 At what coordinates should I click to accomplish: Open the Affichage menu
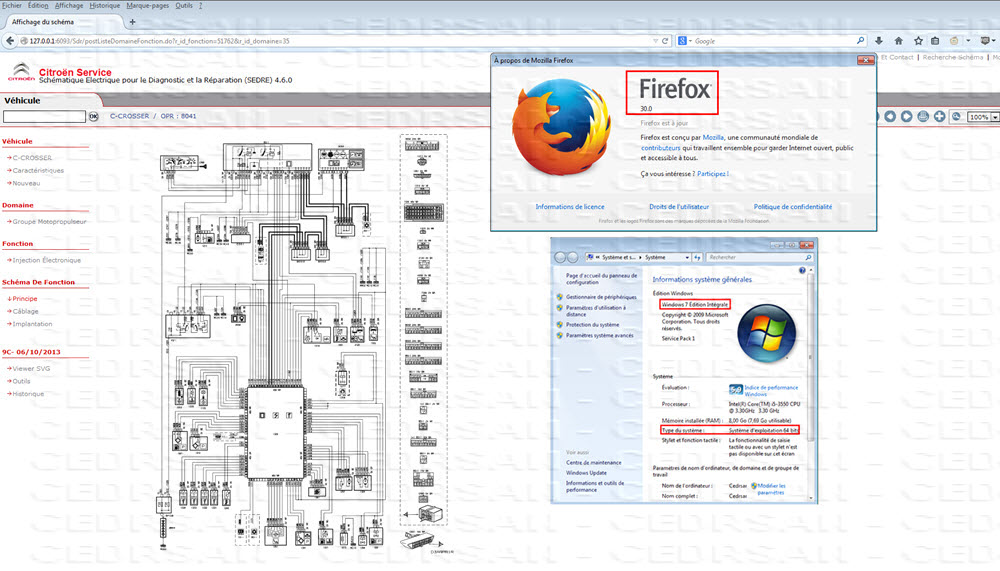(x=69, y=5)
